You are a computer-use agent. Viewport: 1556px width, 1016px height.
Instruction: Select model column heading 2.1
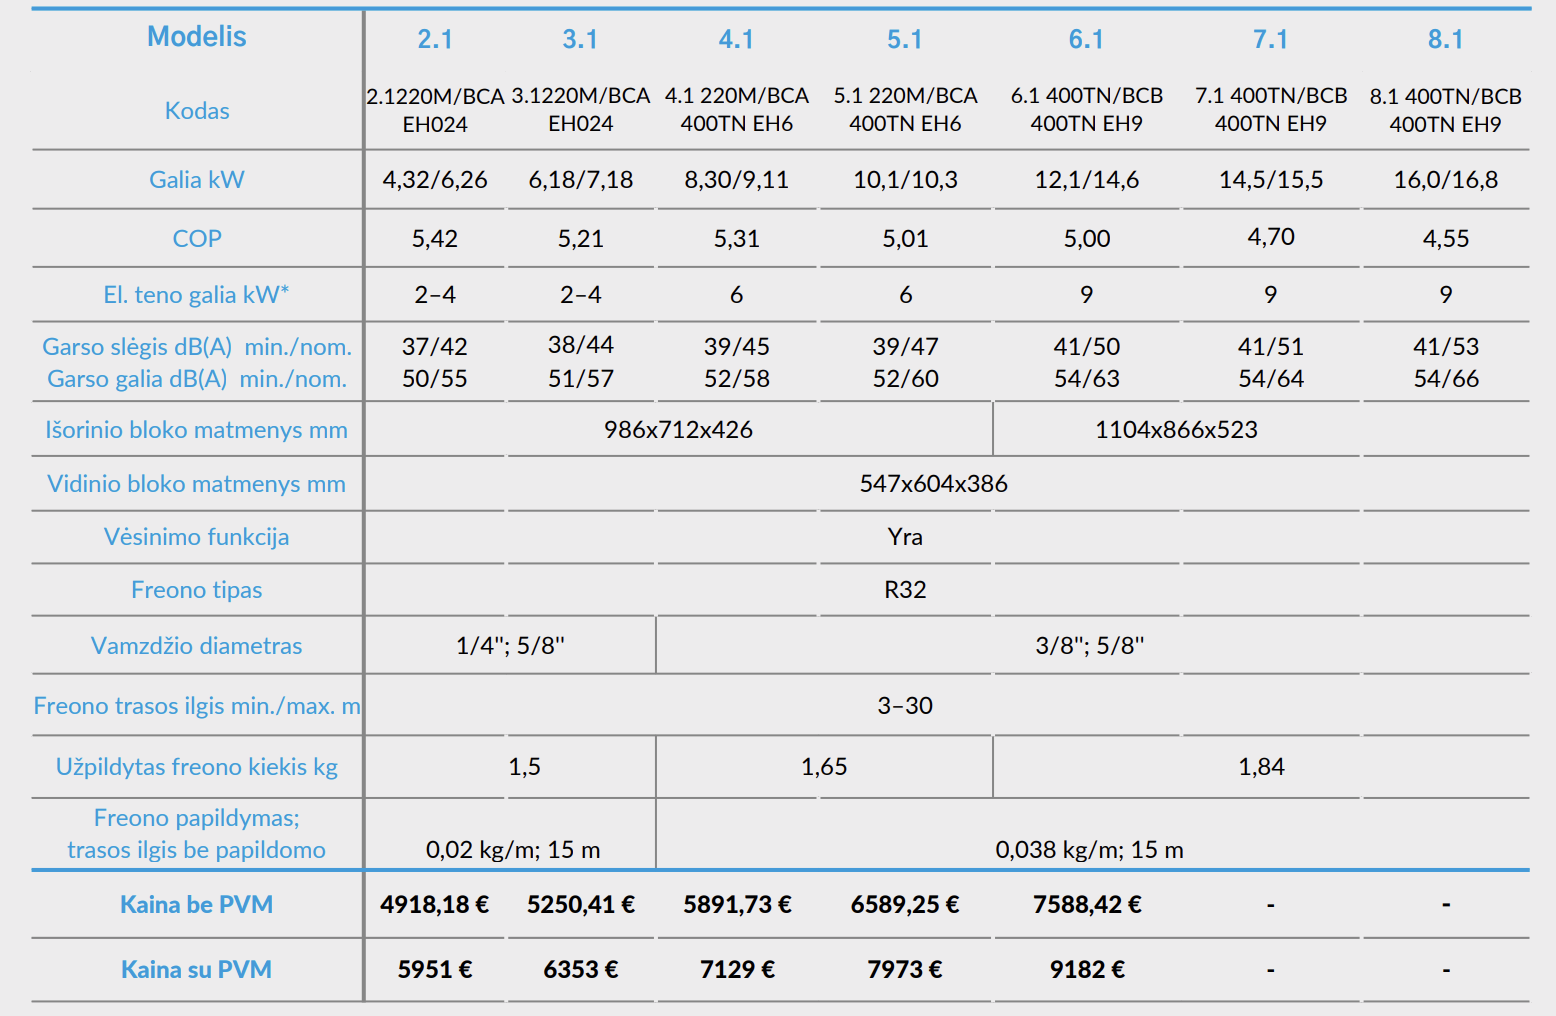pos(435,39)
